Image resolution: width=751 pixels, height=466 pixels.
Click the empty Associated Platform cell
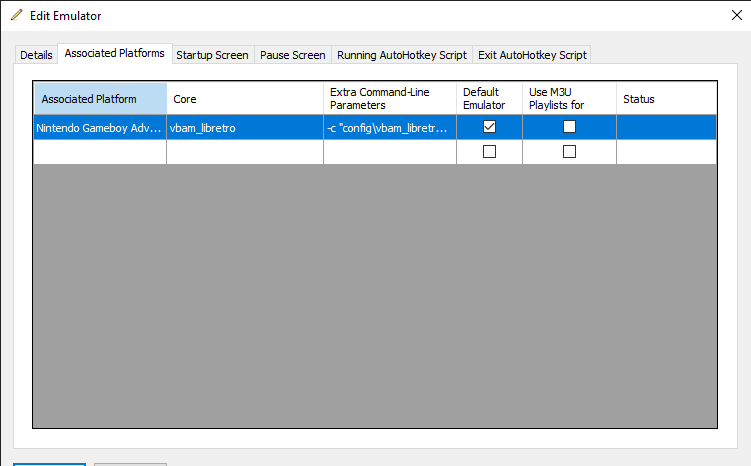point(100,152)
